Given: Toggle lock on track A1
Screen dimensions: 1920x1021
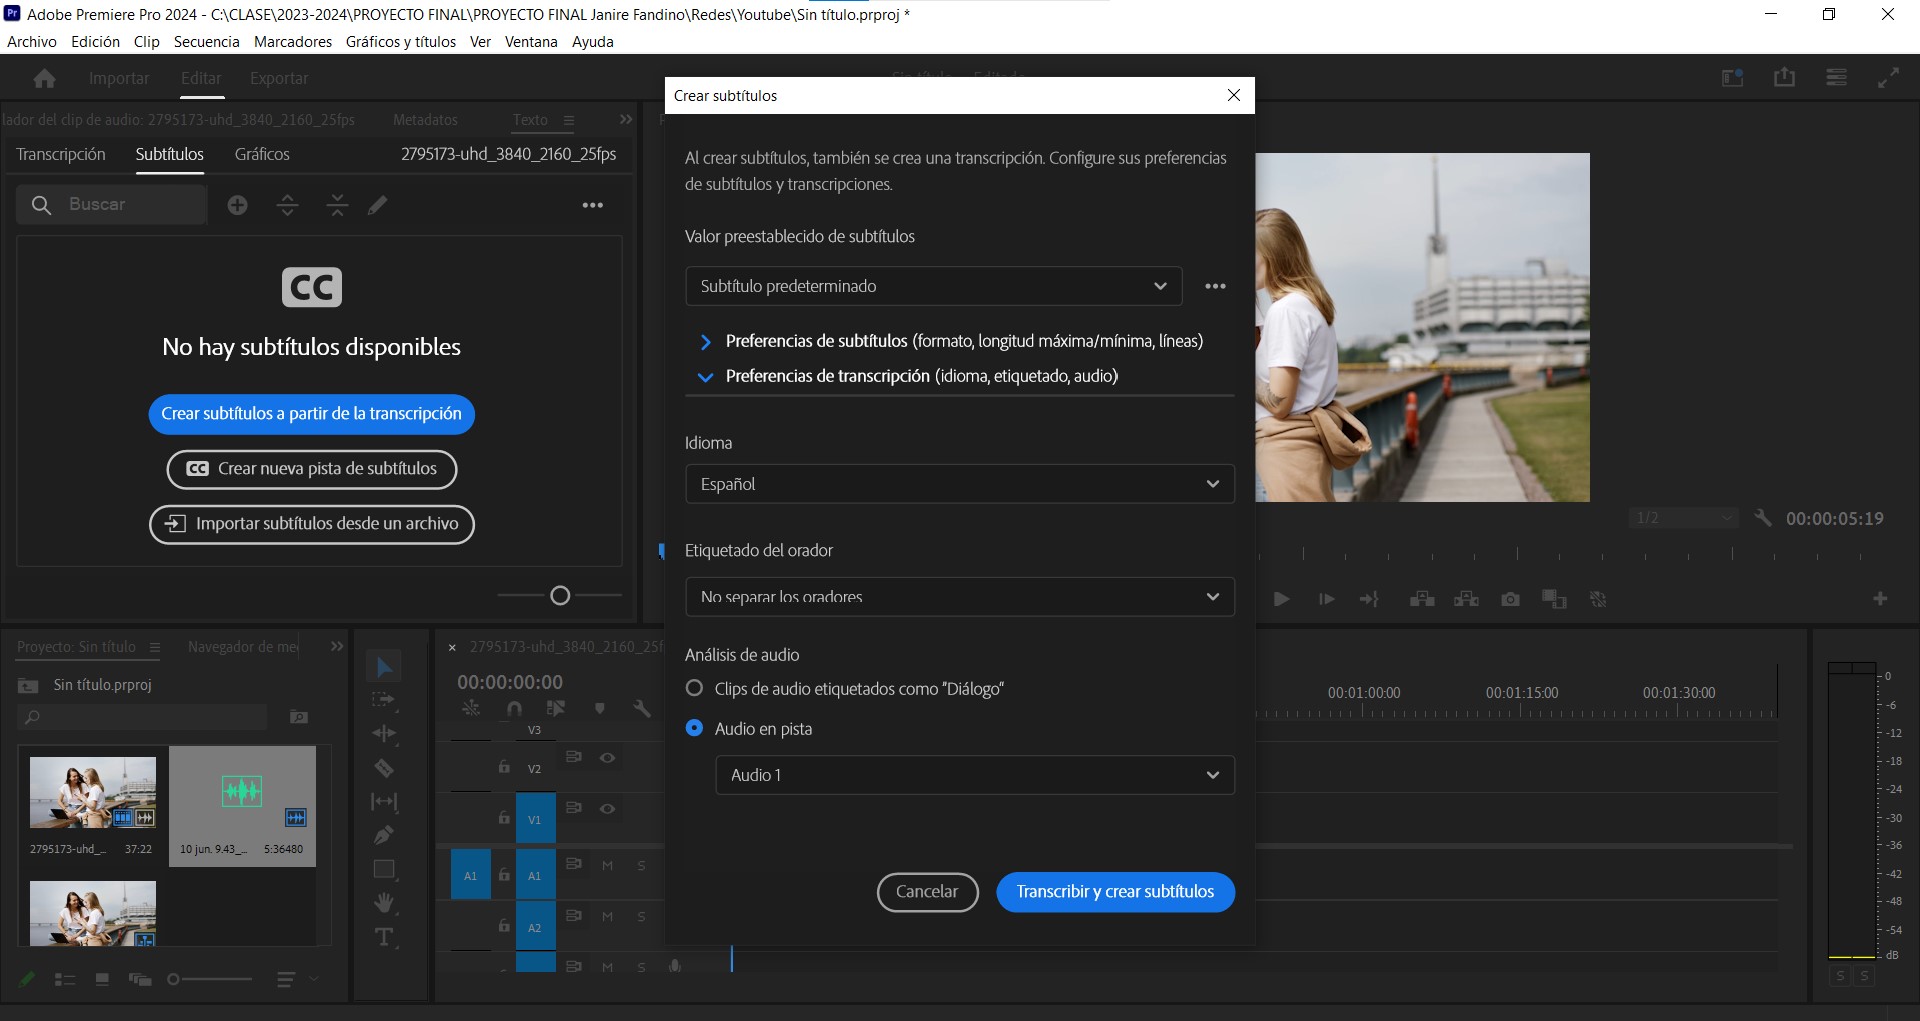Looking at the screenshot, I should click(504, 875).
